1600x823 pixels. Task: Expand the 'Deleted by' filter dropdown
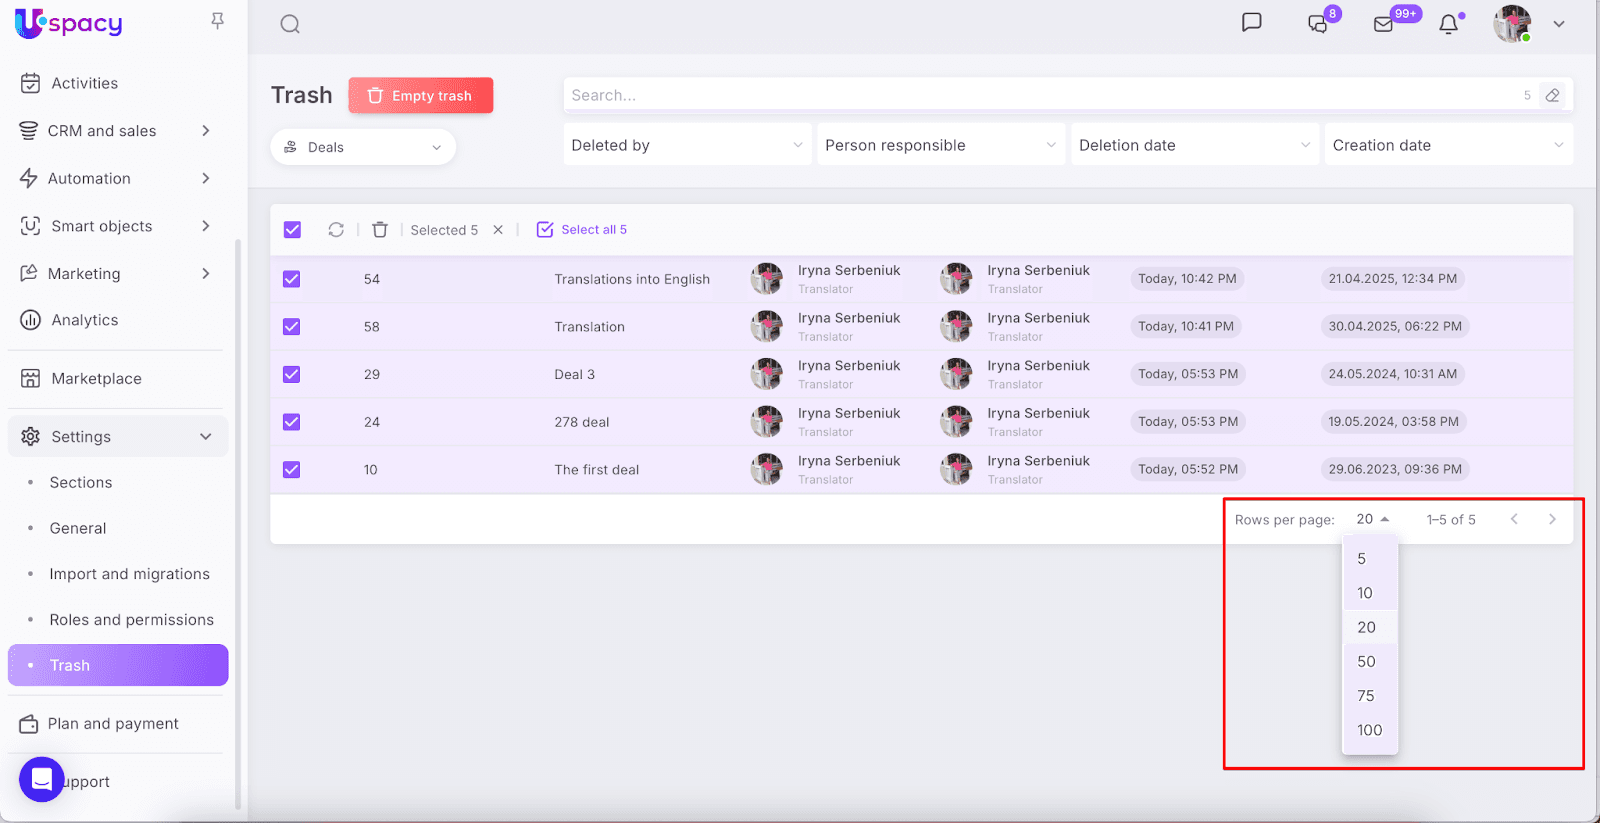[x=687, y=145]
